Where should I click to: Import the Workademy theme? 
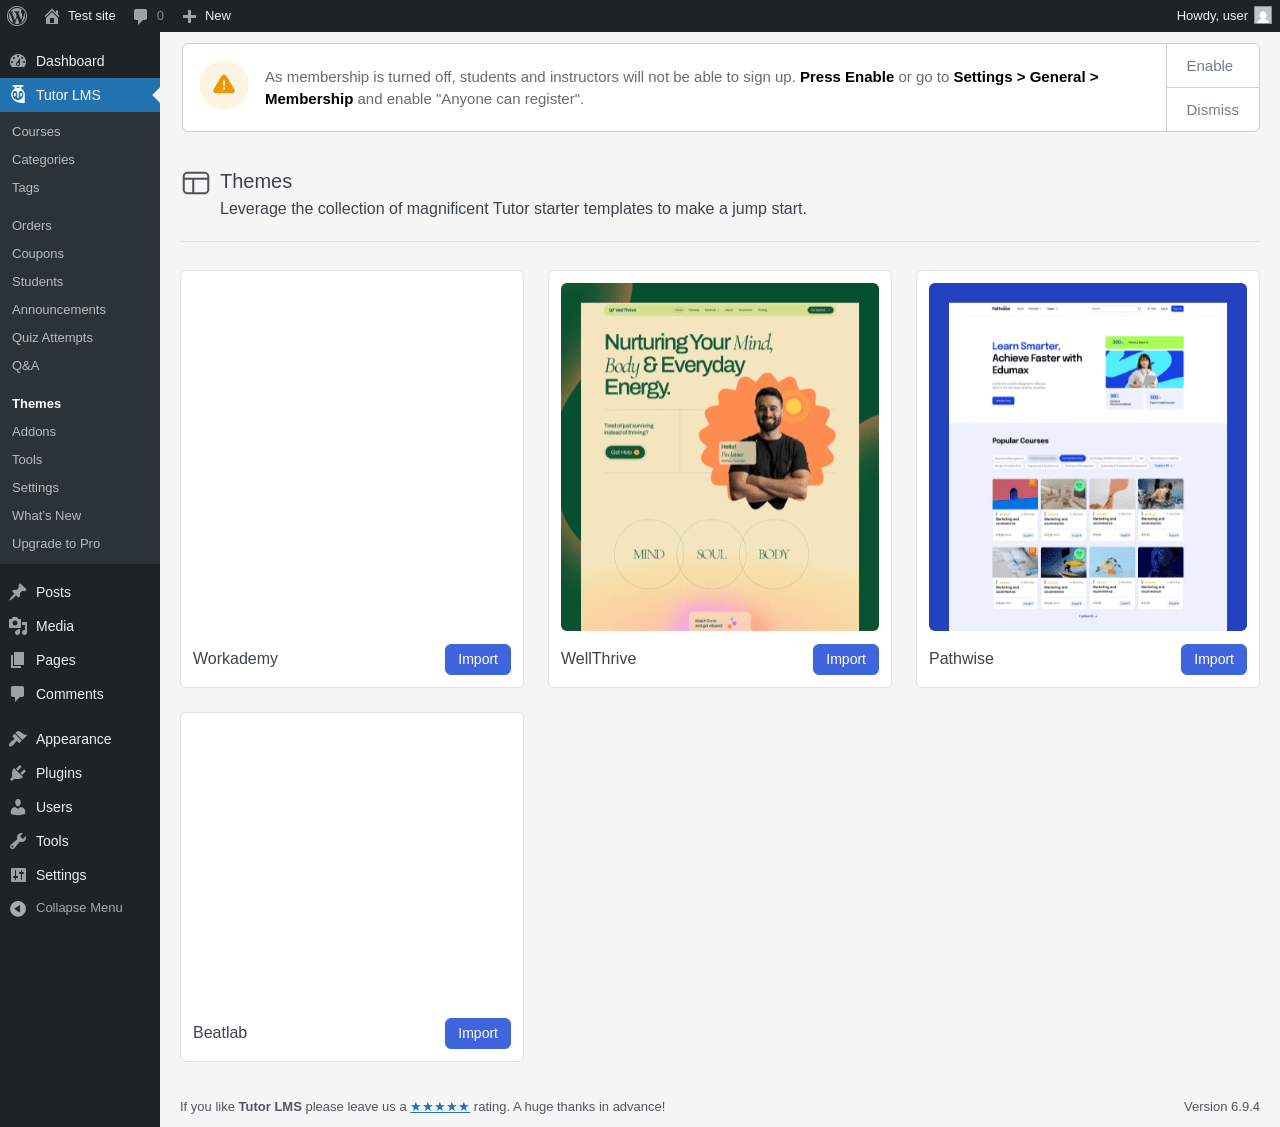tap(478, 660)
